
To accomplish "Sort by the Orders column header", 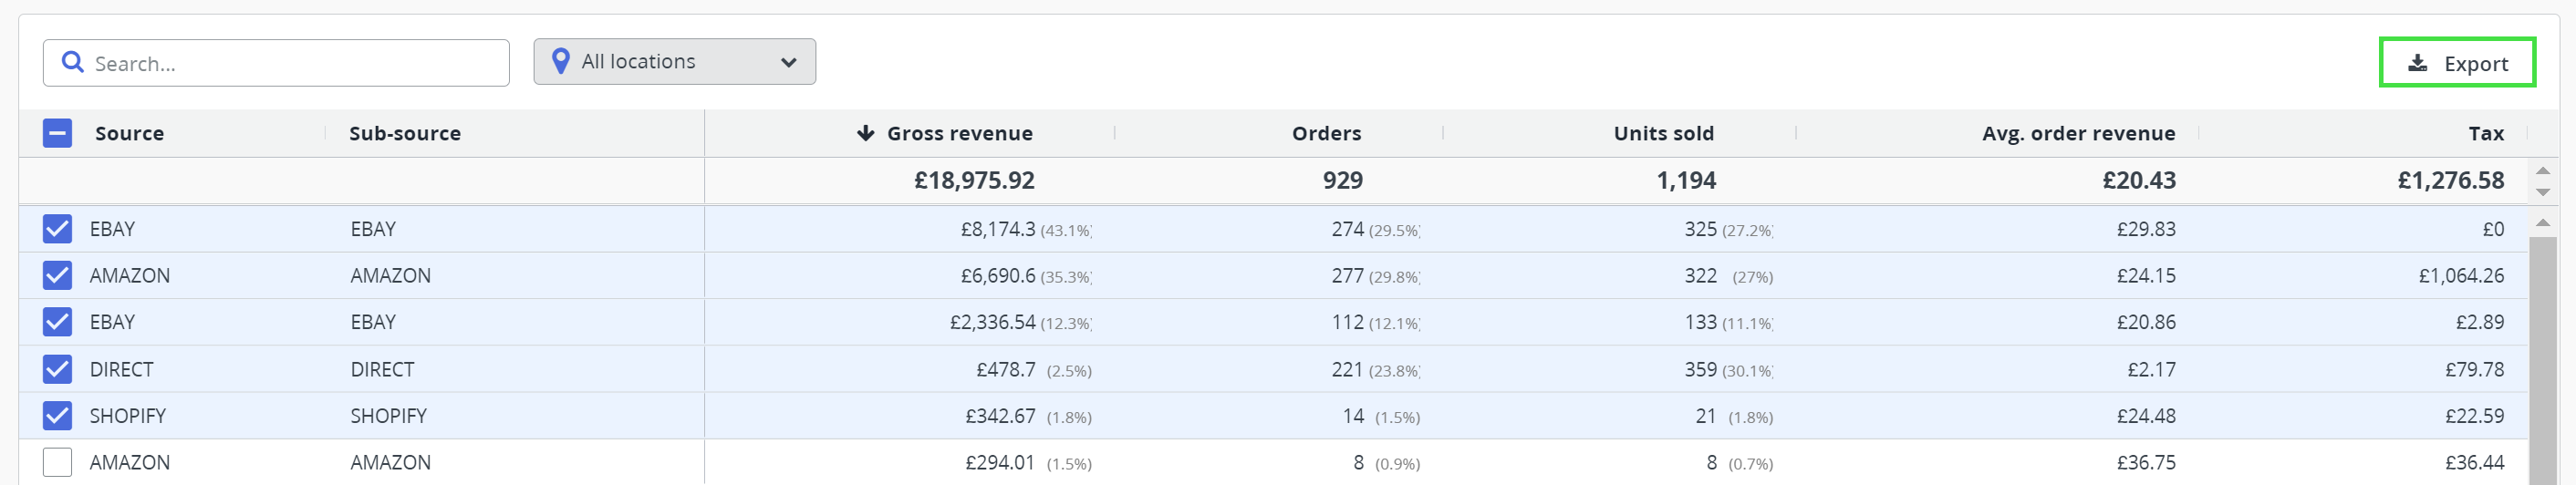I will [1326, 133].
